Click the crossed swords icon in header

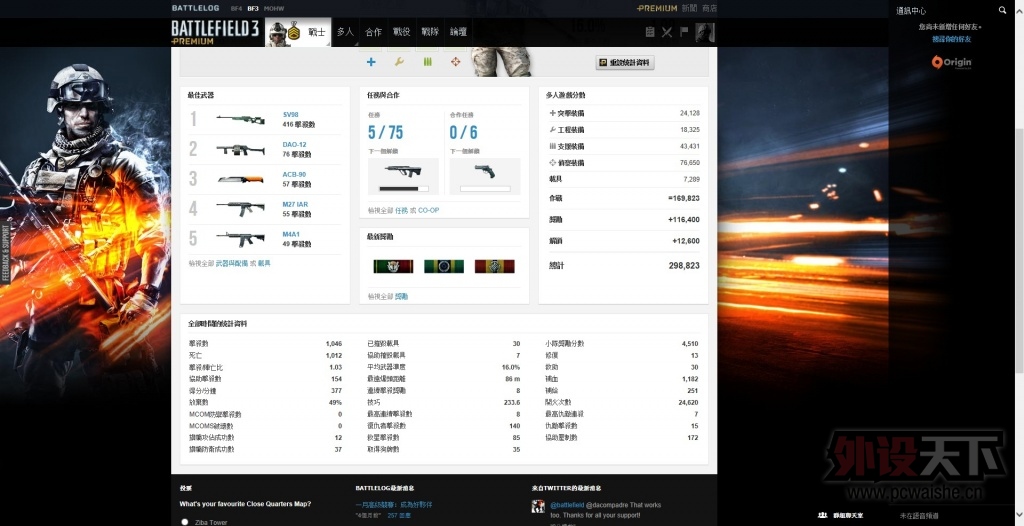click(x=667, y=32)
